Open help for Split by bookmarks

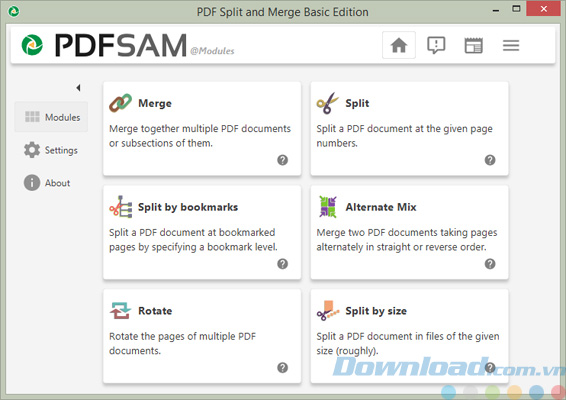coord(282,264)
